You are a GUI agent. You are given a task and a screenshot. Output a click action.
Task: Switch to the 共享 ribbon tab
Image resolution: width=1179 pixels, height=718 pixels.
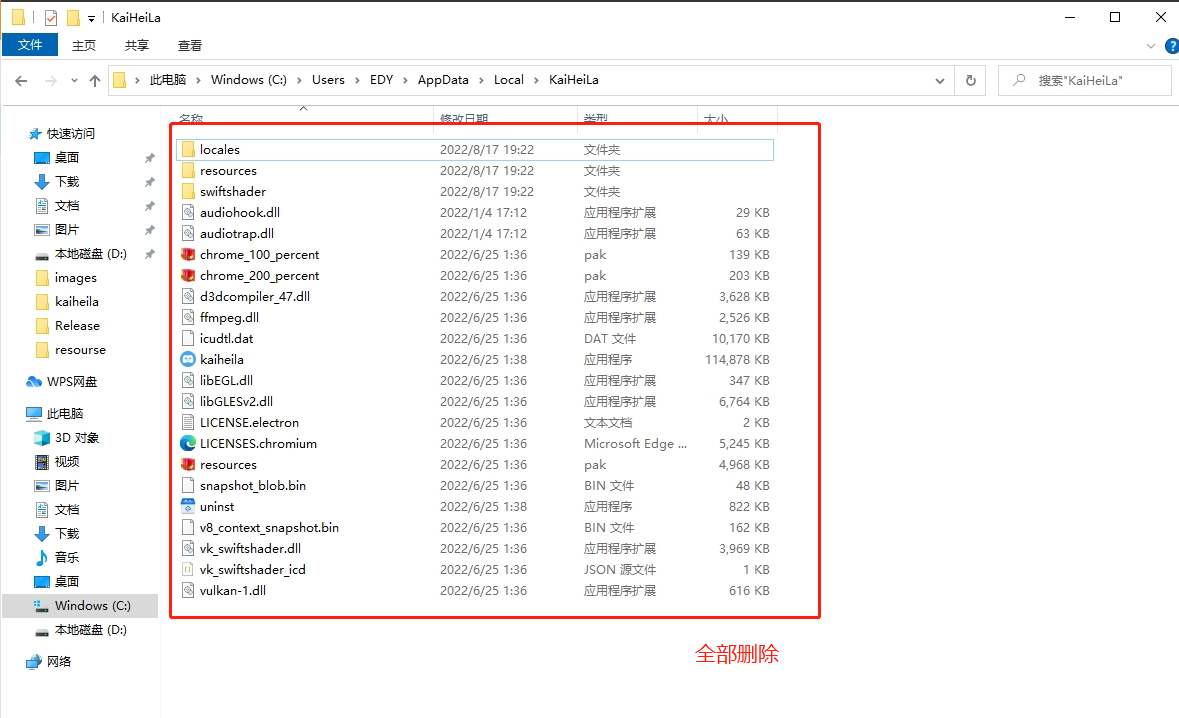137,46
